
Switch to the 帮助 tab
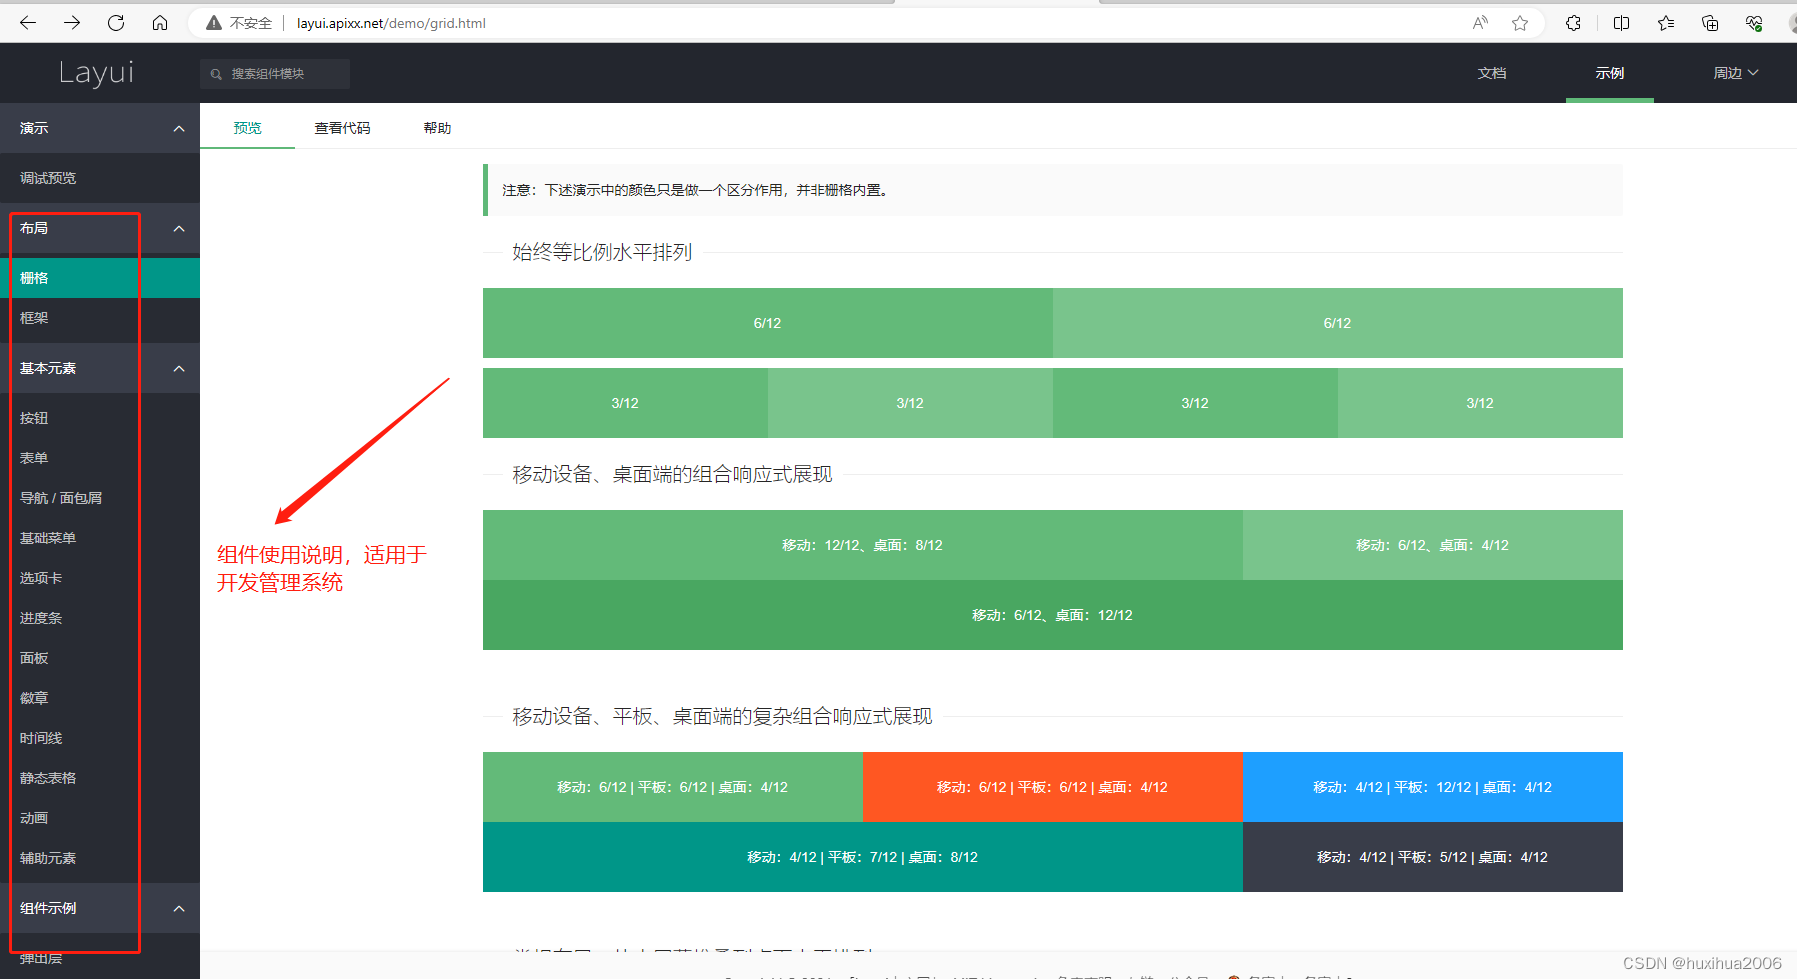[437, 128]
